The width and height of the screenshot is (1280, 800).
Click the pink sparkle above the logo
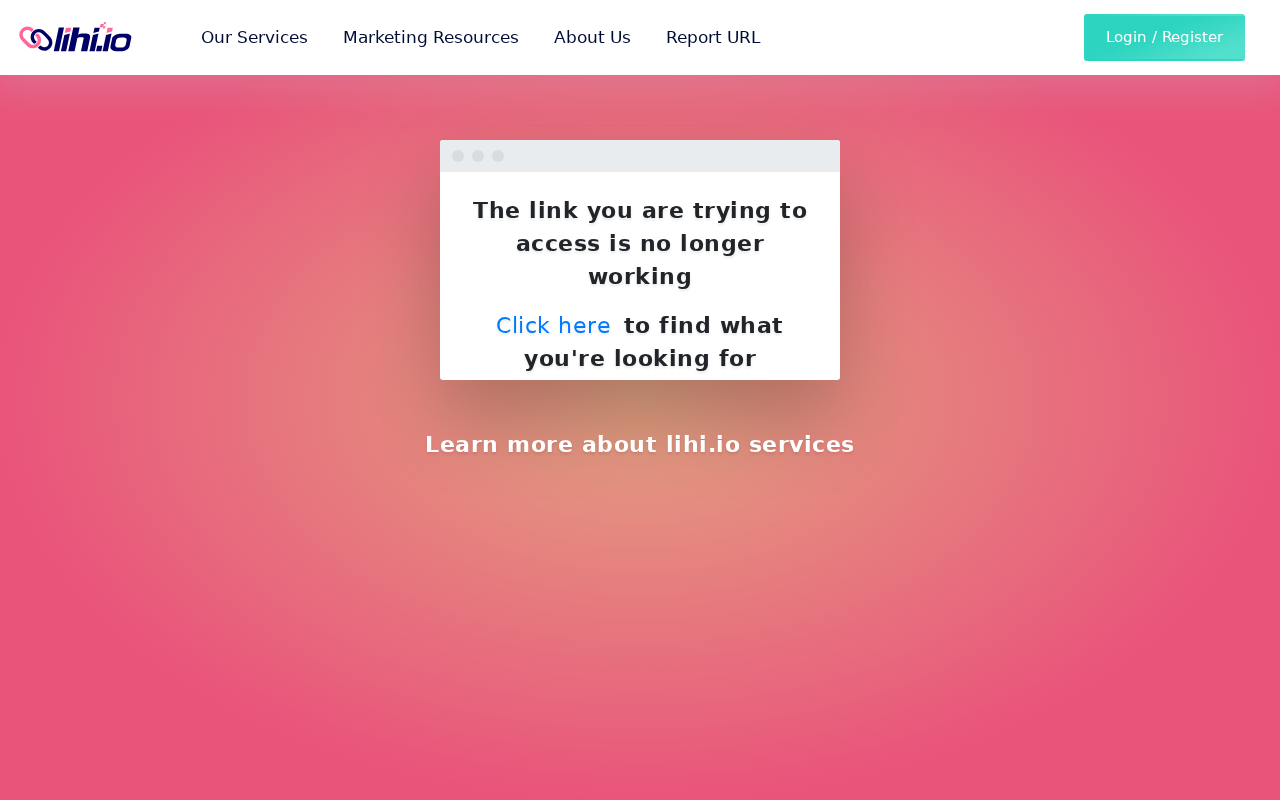(104, 26)
